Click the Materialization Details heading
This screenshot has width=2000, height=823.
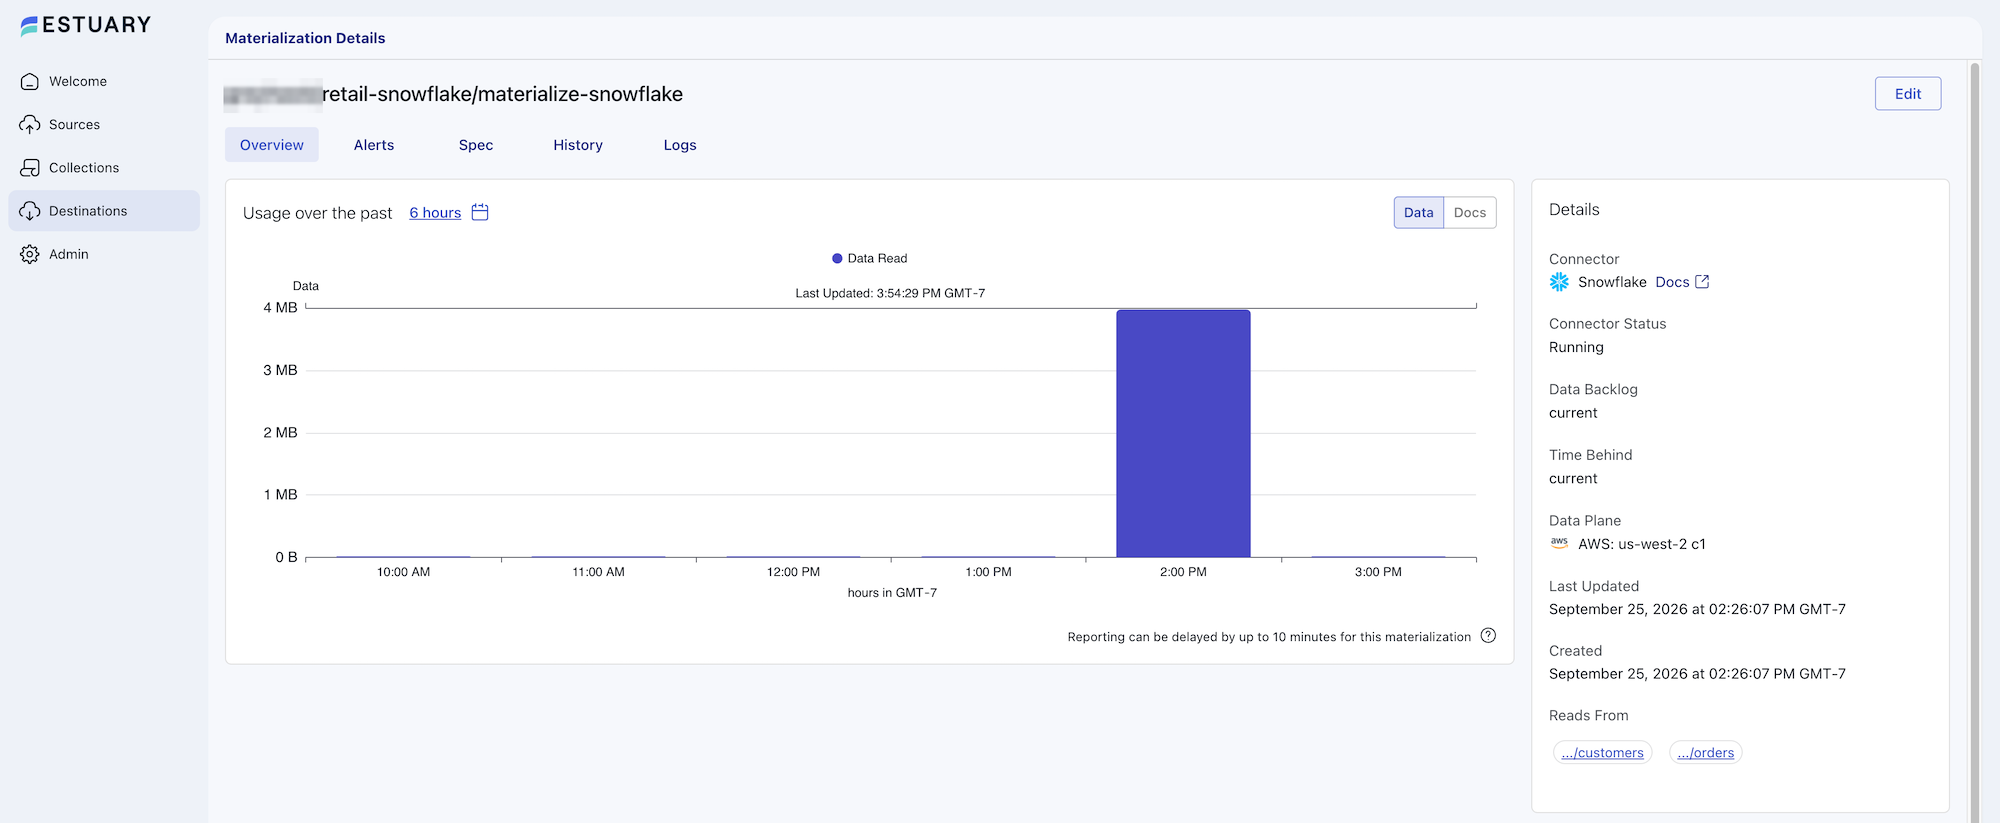point(305,38)
